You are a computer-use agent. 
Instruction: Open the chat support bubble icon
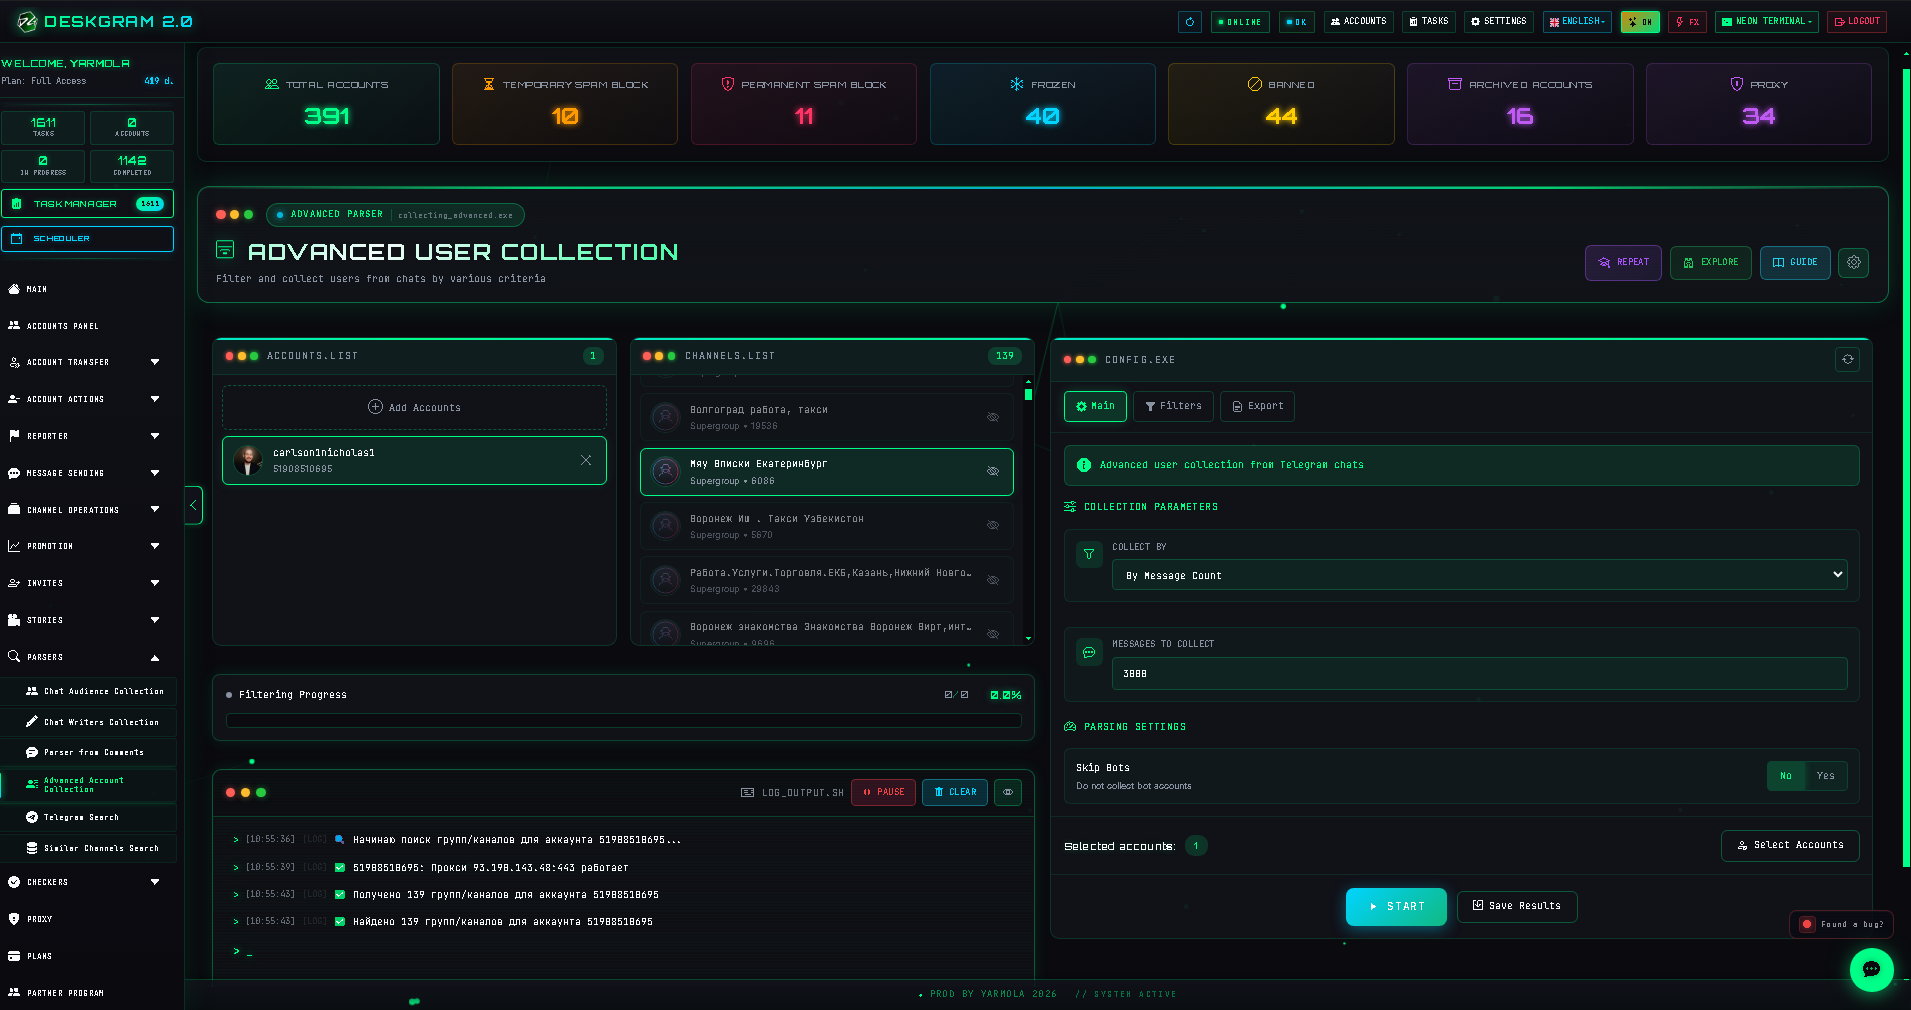1871,969
